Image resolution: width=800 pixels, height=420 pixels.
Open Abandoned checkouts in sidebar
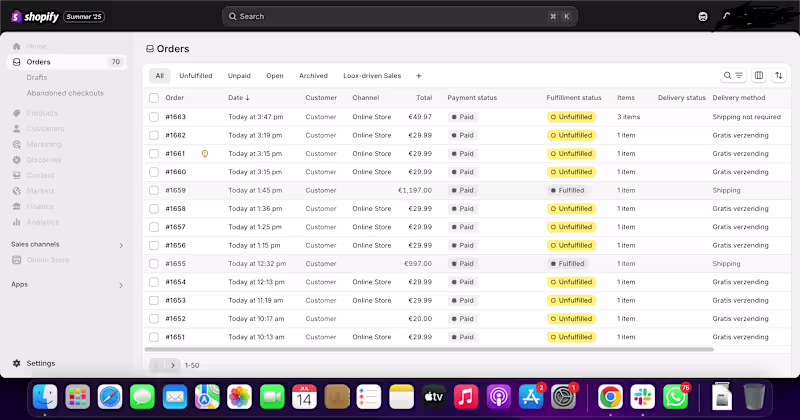click(x=65, y=93)
